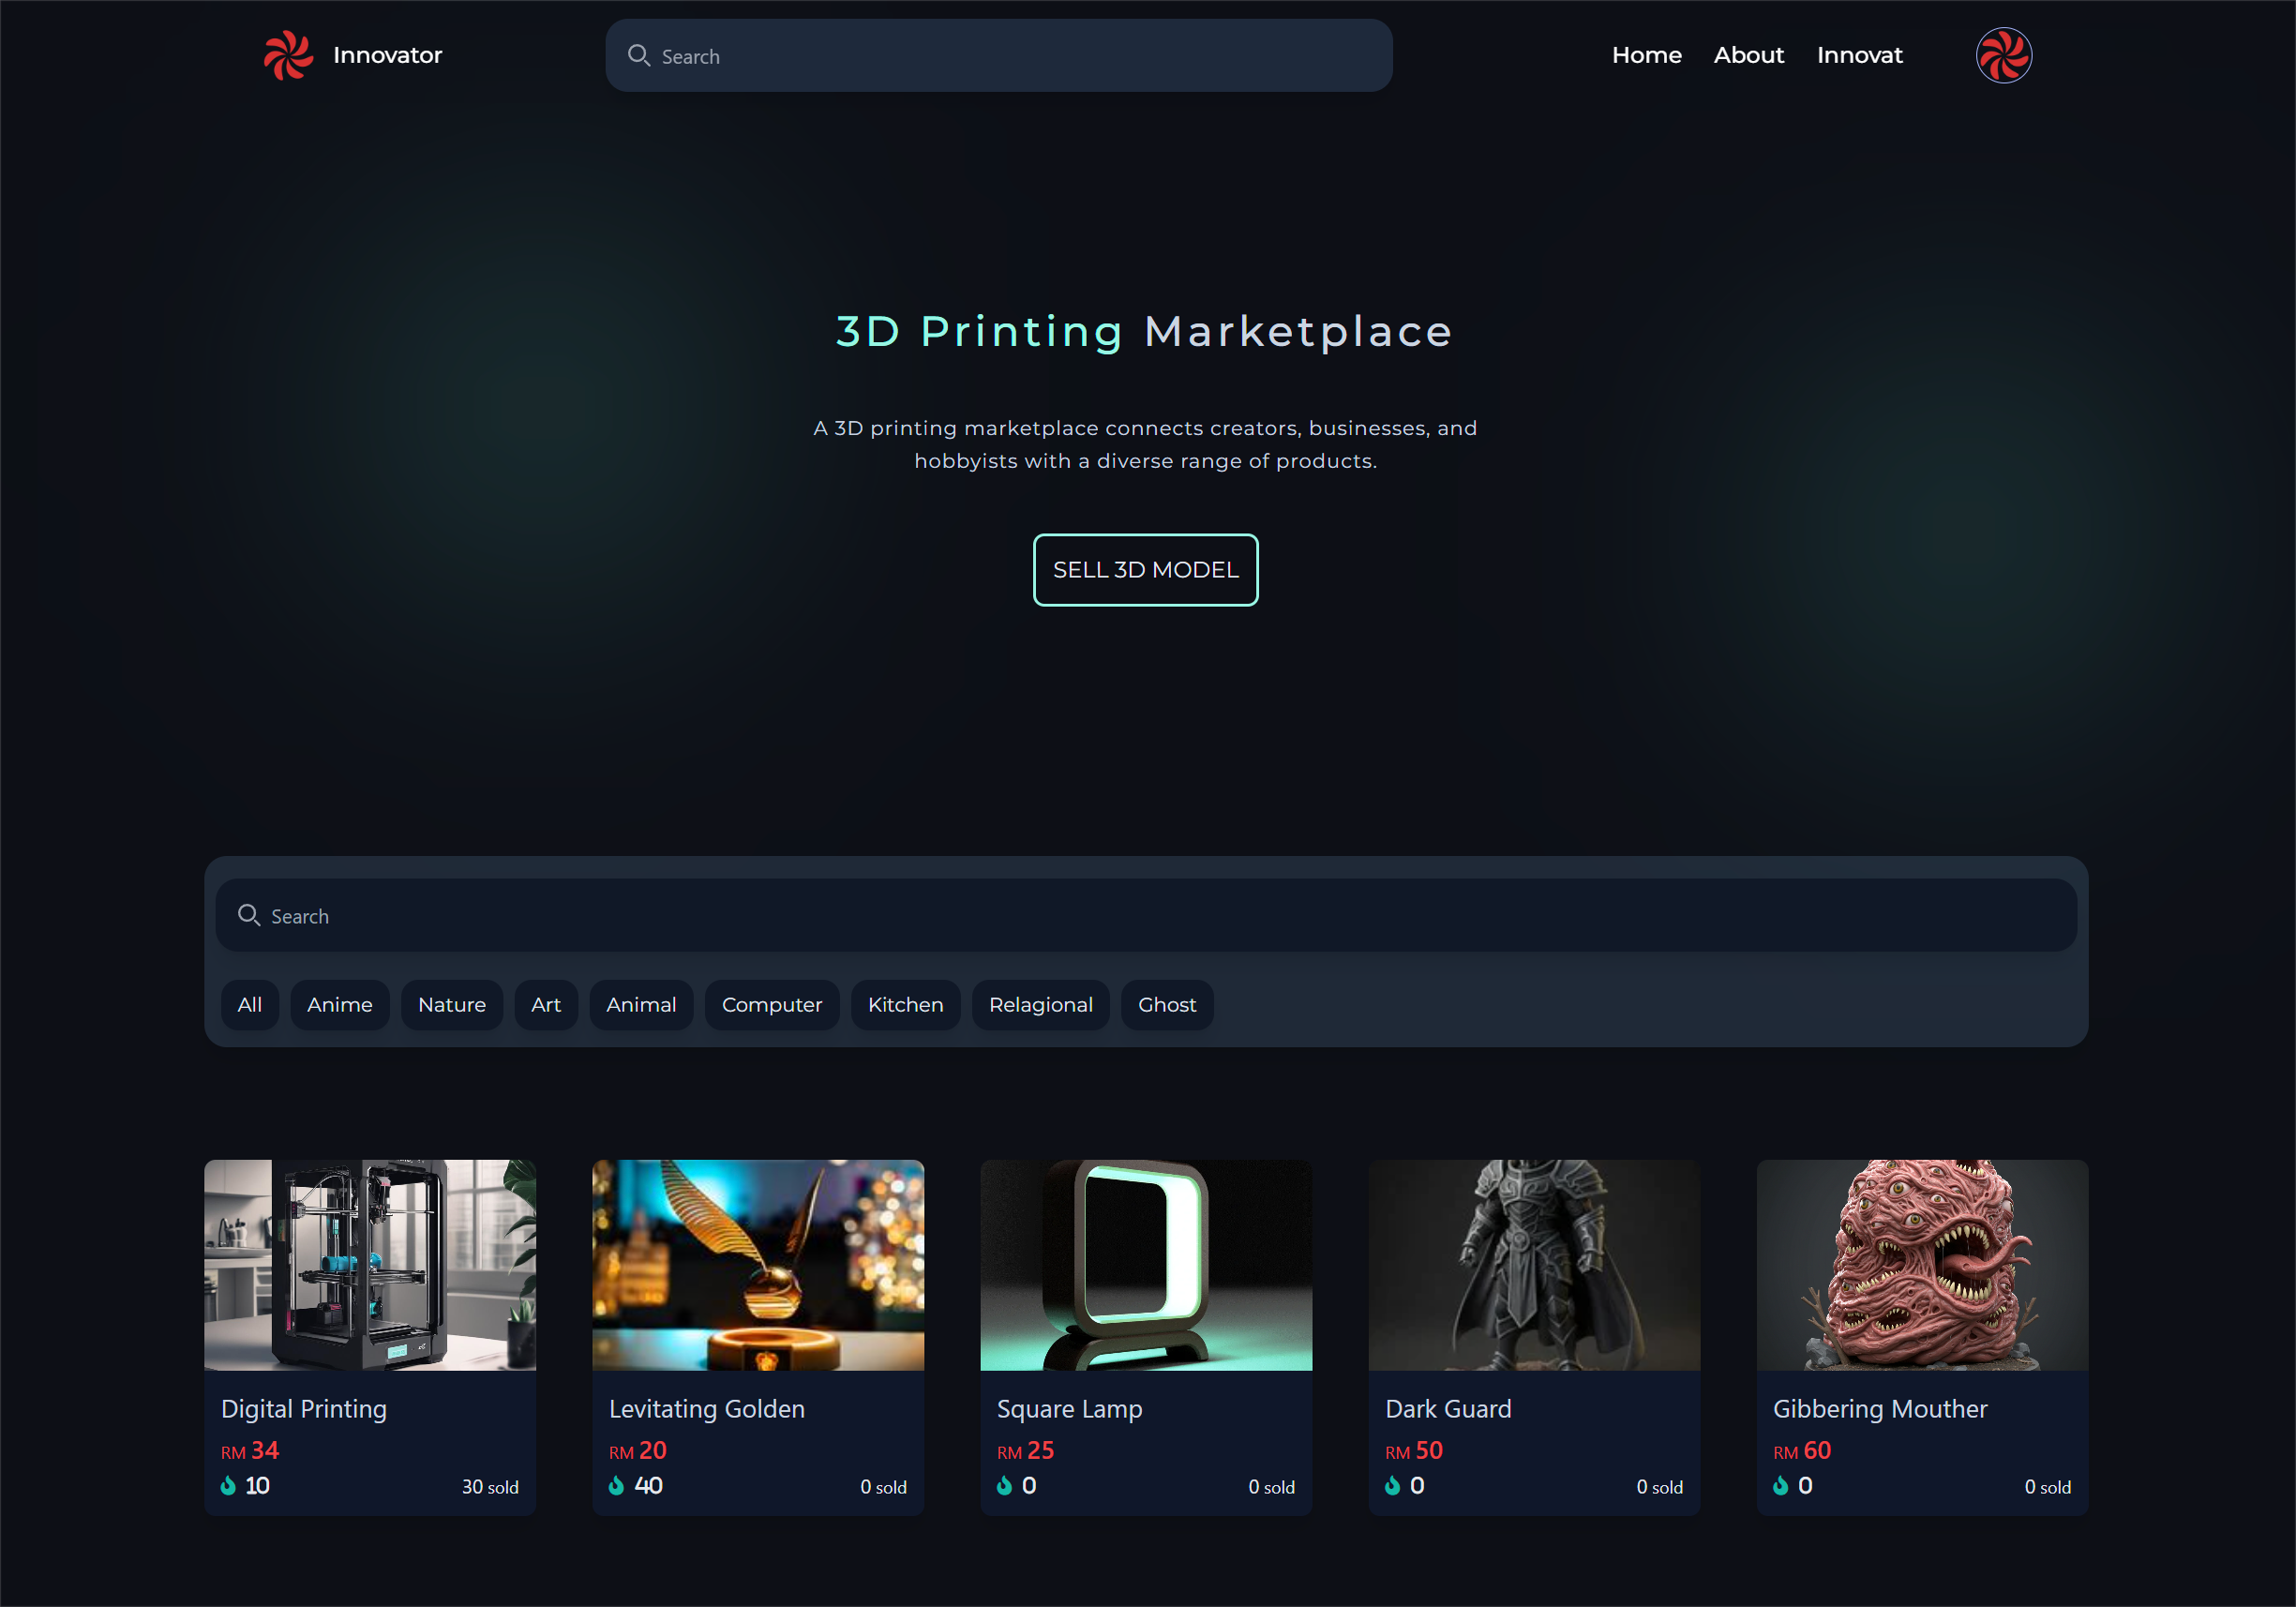Screen dimensions: 2296x1607
Task: Open the Gibbering Mouther monster thumbnail
Action: coord(1921,1264)
